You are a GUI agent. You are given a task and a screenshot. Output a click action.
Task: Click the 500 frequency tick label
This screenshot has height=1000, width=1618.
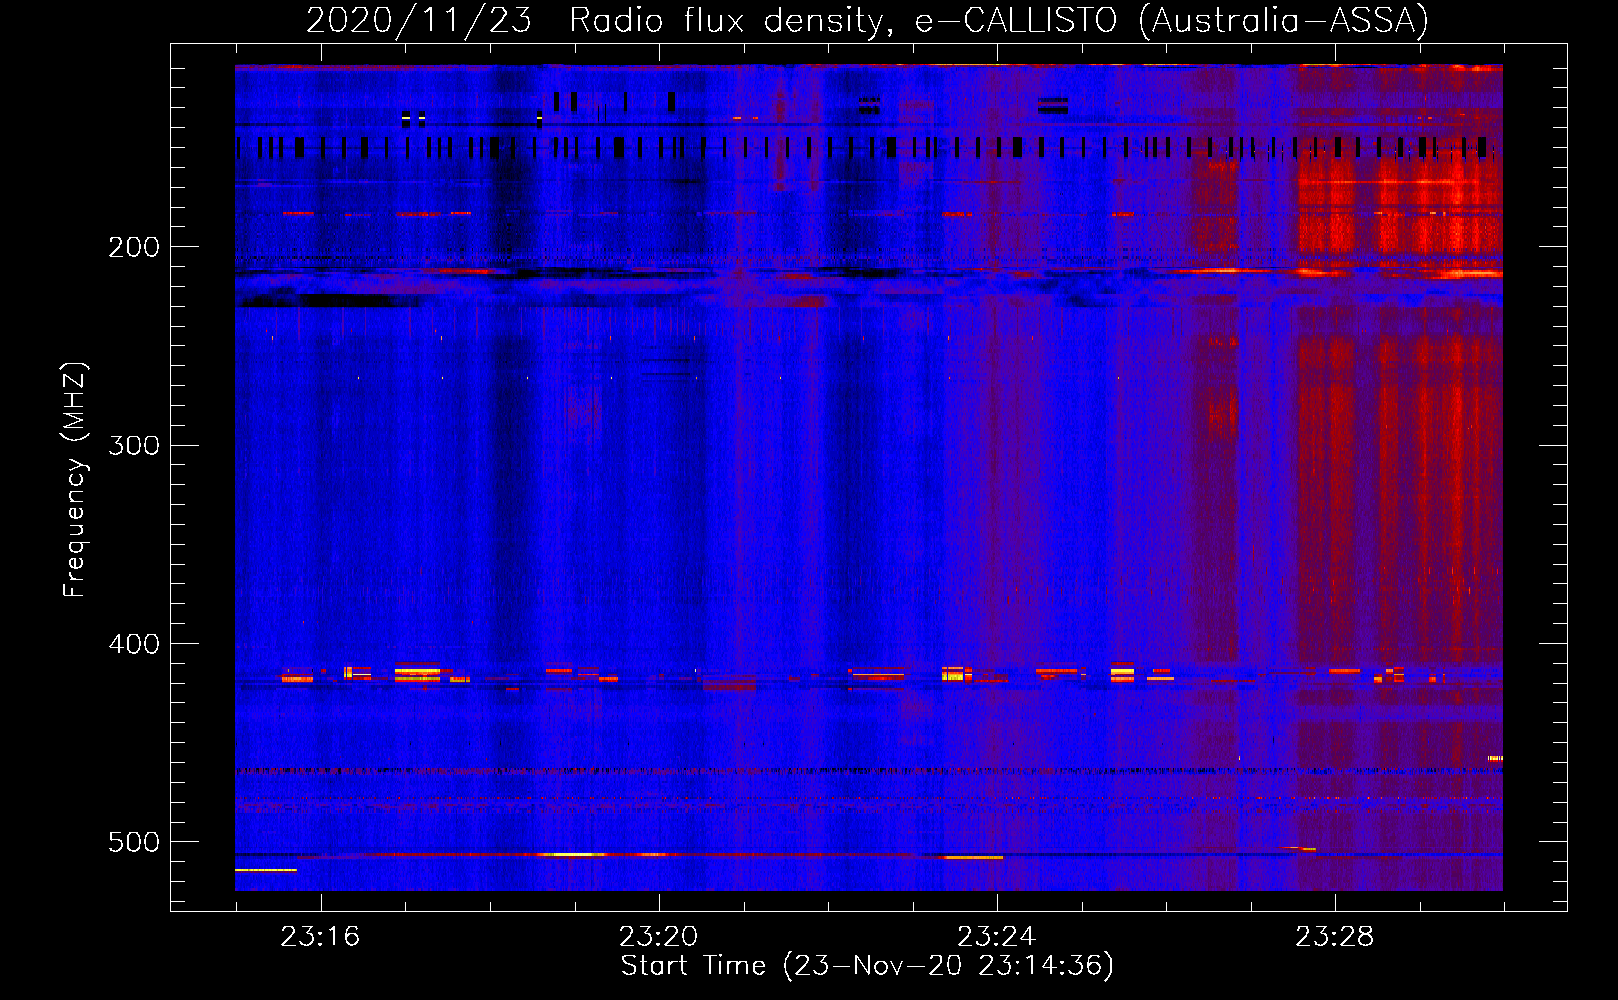tap(134, 842)
